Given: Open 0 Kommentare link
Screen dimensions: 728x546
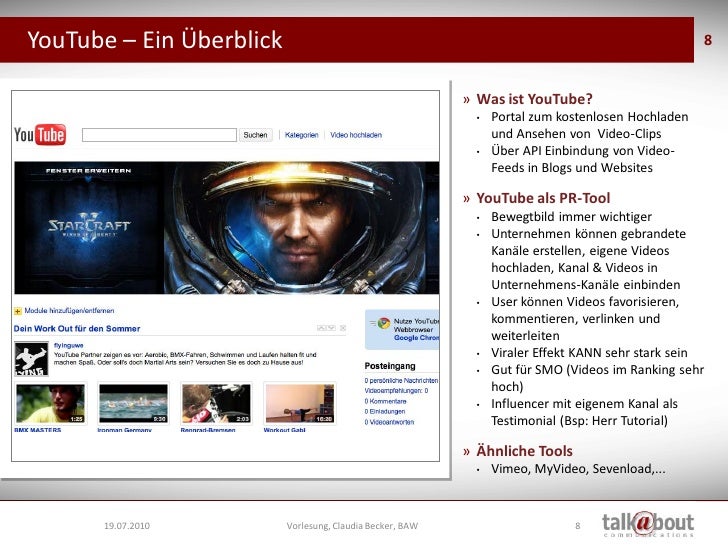Looking at the screenshot, I should (385, 401).
